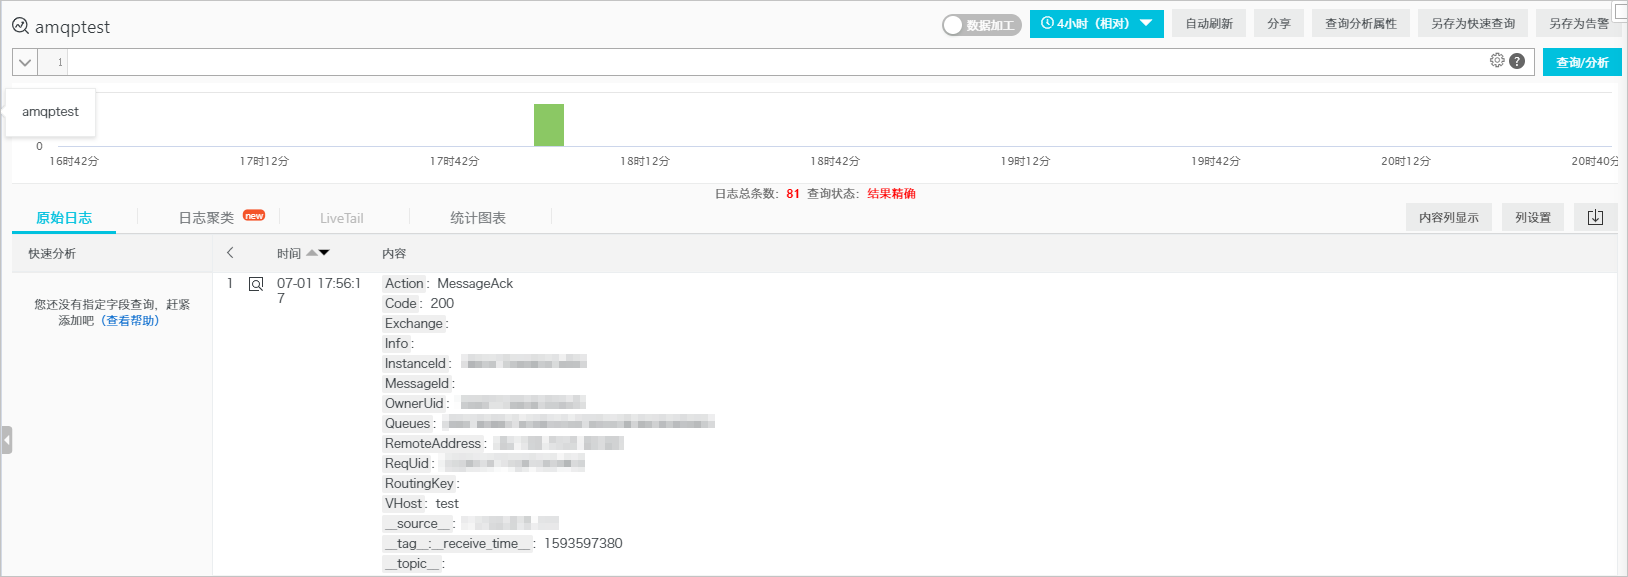This screenshot has width=1628, height=577.
Task: Toggle the 数据加工 switch
Action: point(981,24)
